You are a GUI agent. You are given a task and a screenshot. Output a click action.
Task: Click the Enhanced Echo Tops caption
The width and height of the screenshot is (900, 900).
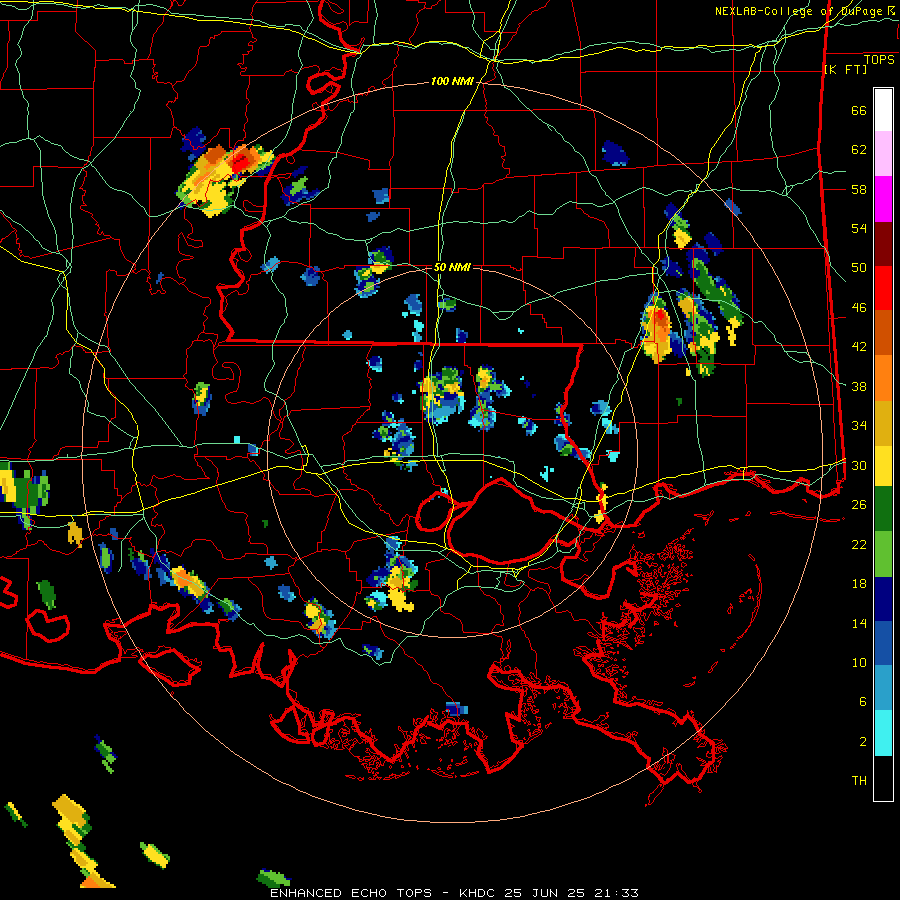[x=454, y=893]
